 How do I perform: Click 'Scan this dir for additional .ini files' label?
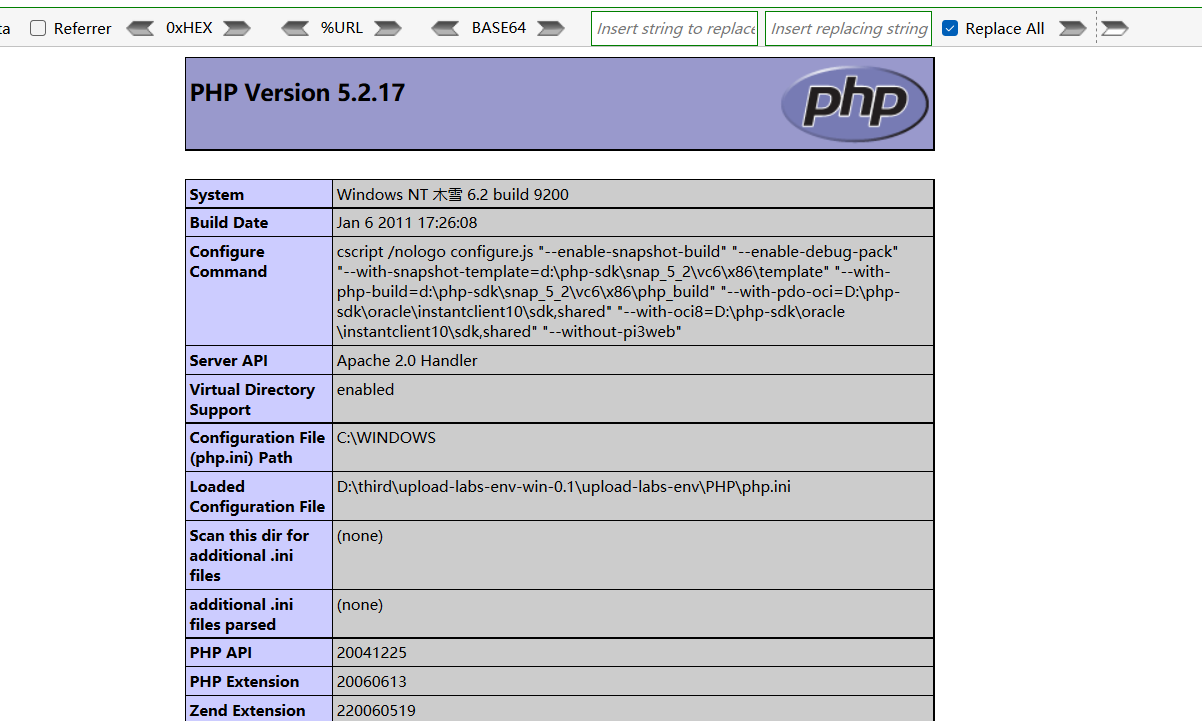249,556
